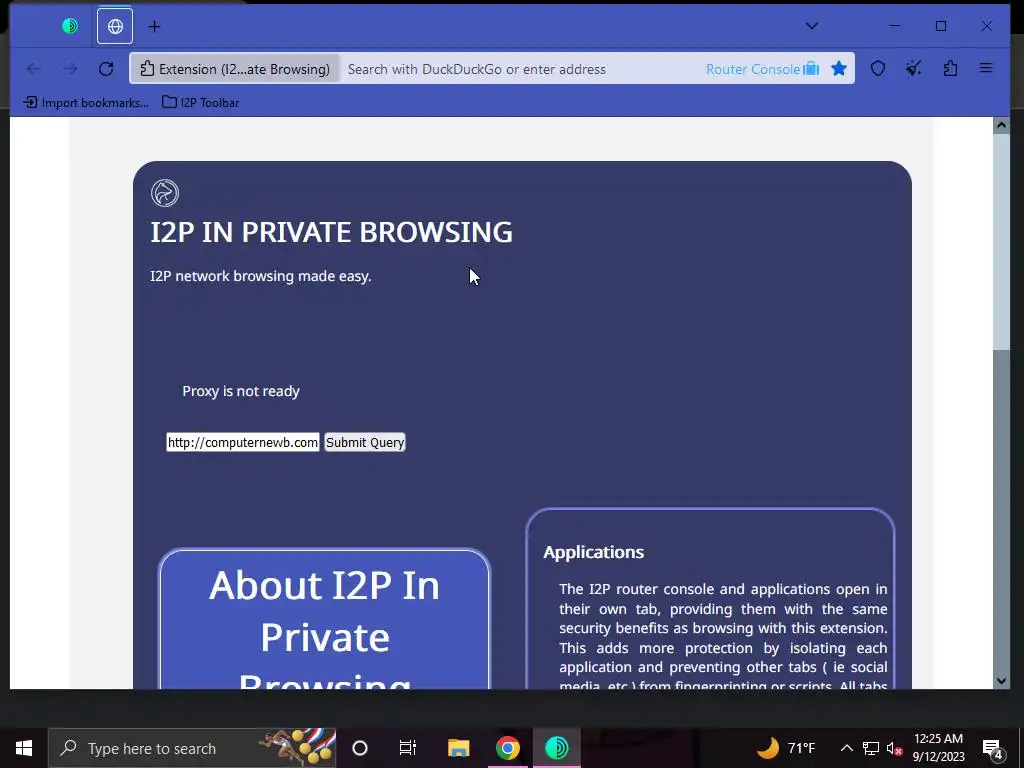
Task: Toggle the bookmark star icon
Action: (x=839, y=69)
